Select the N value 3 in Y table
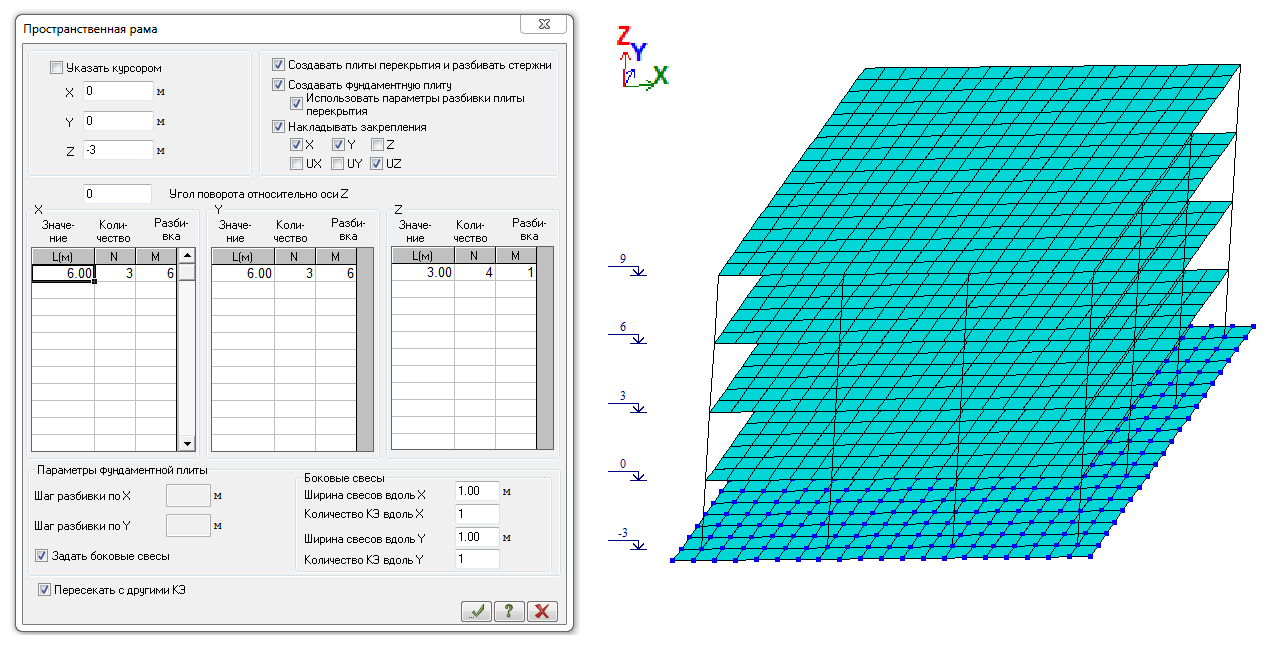This screenshot has width=1269, height=645. 295,273
